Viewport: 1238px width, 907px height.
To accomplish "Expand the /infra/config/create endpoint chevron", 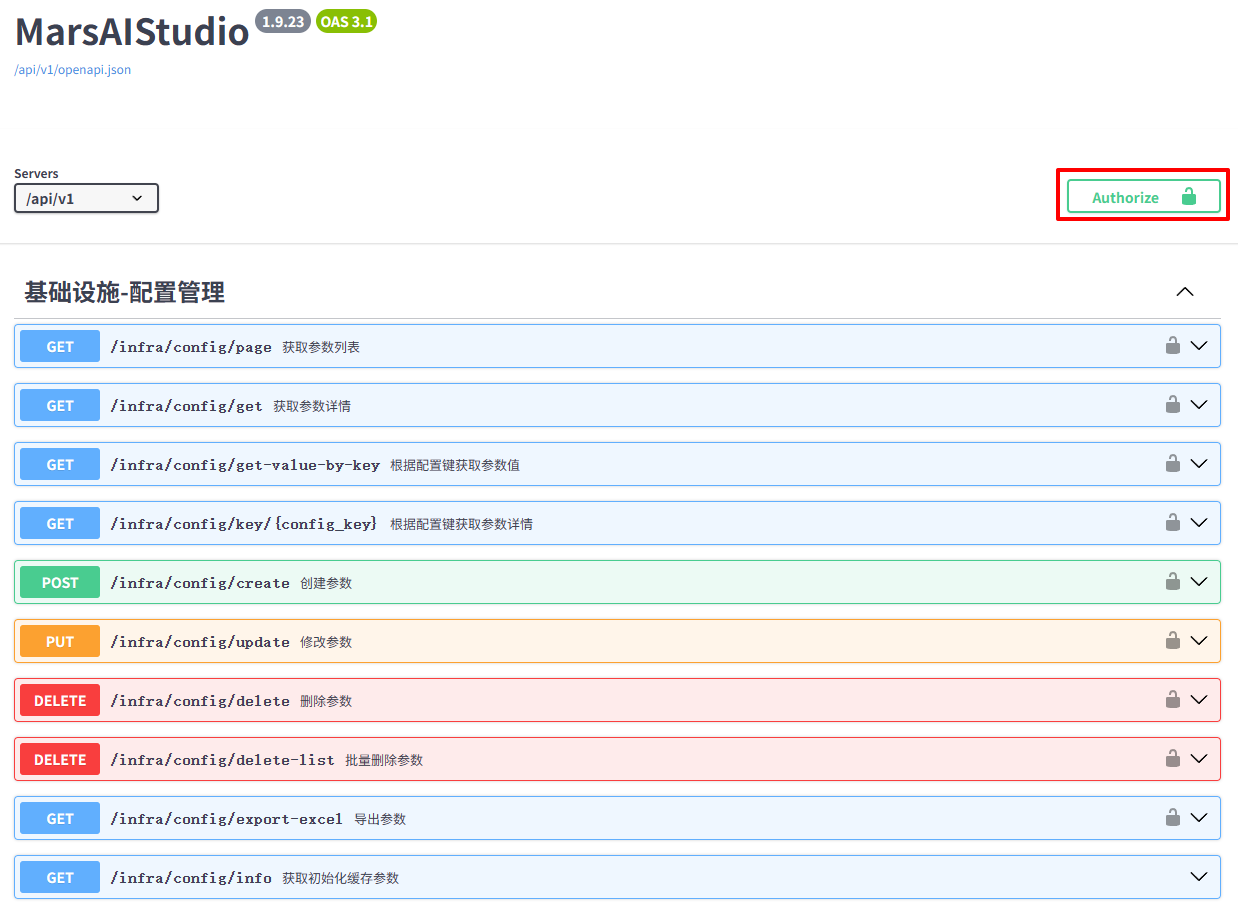I will [x=1200, y=582].
